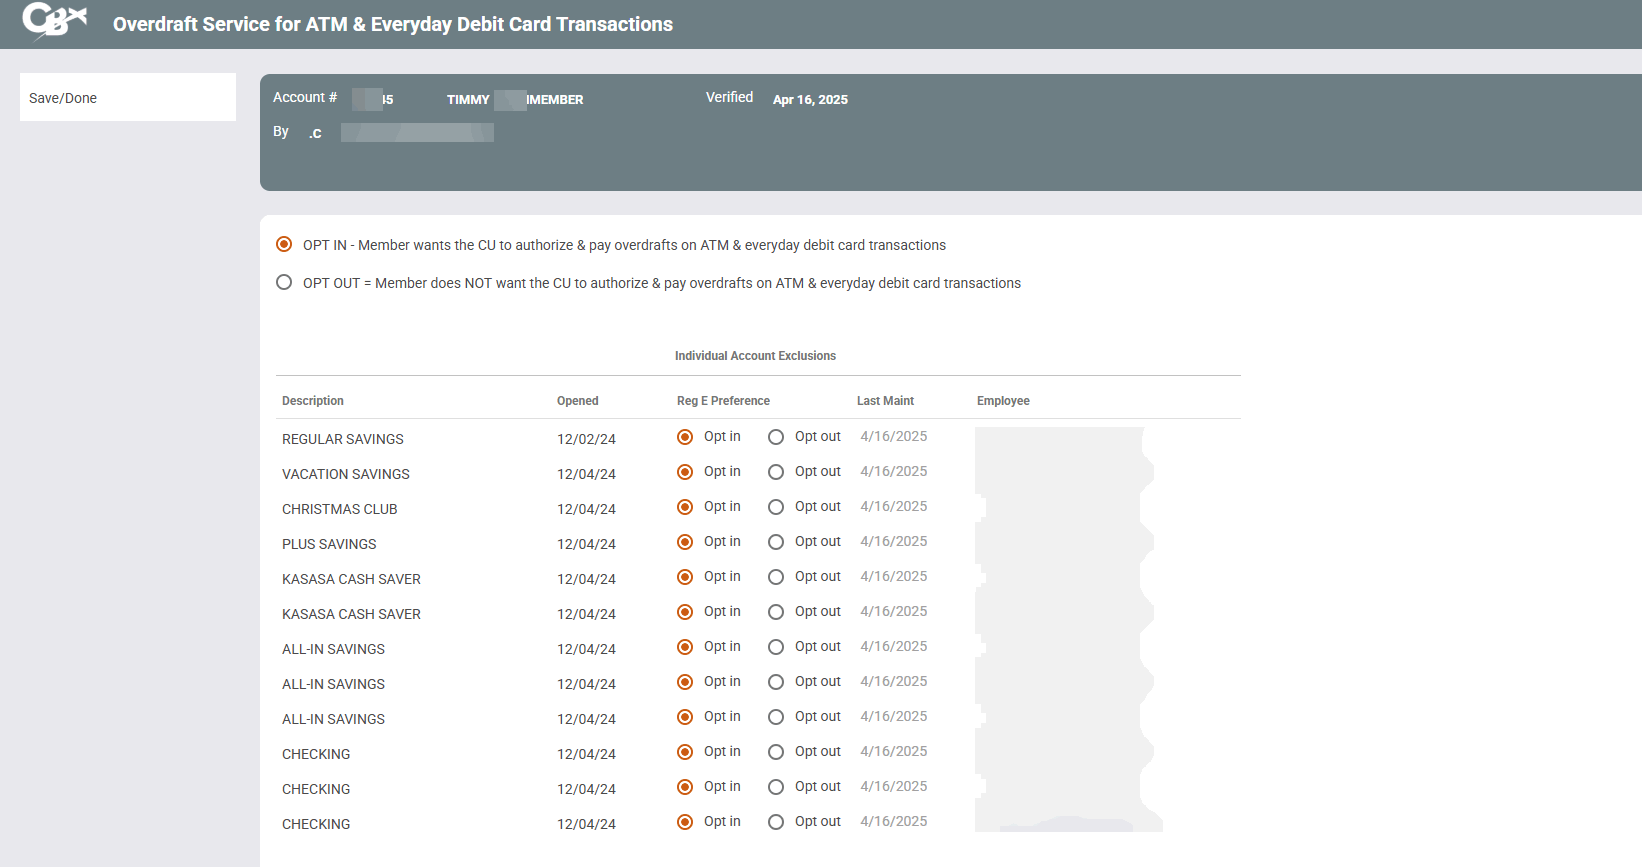This screenshot has height=867, width=1642.
Task: Opt out the second KASASA CASH SAVER account
Action: pos(776,612)
